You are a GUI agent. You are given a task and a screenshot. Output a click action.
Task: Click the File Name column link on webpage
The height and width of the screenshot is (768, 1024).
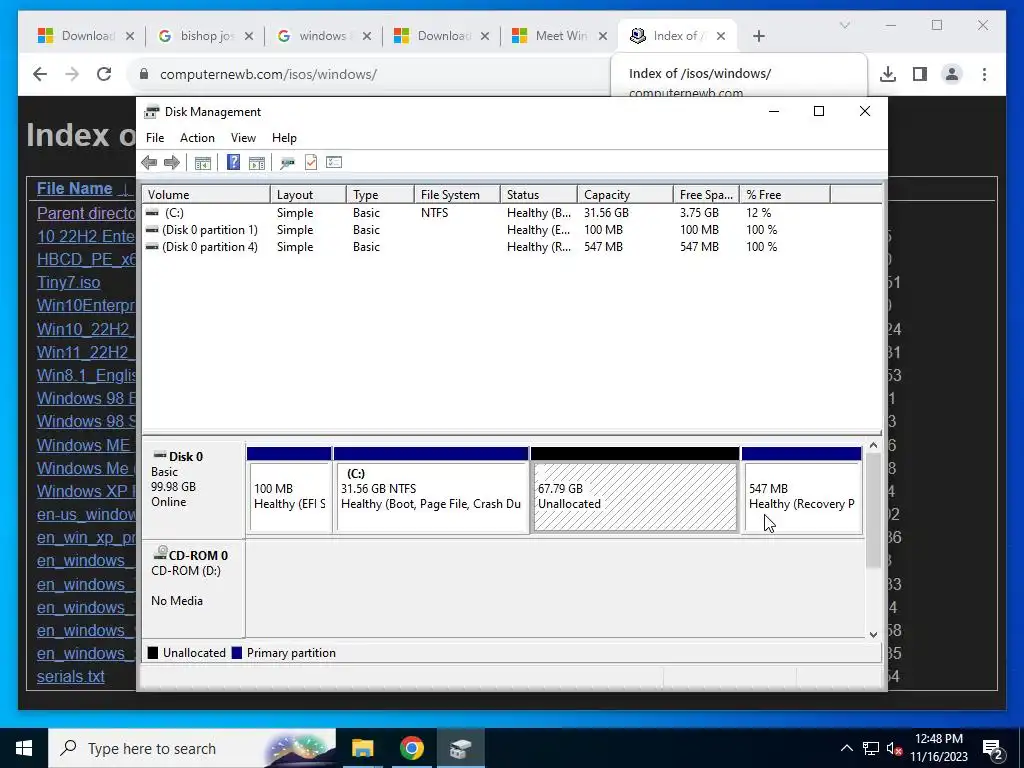point(74,189)
